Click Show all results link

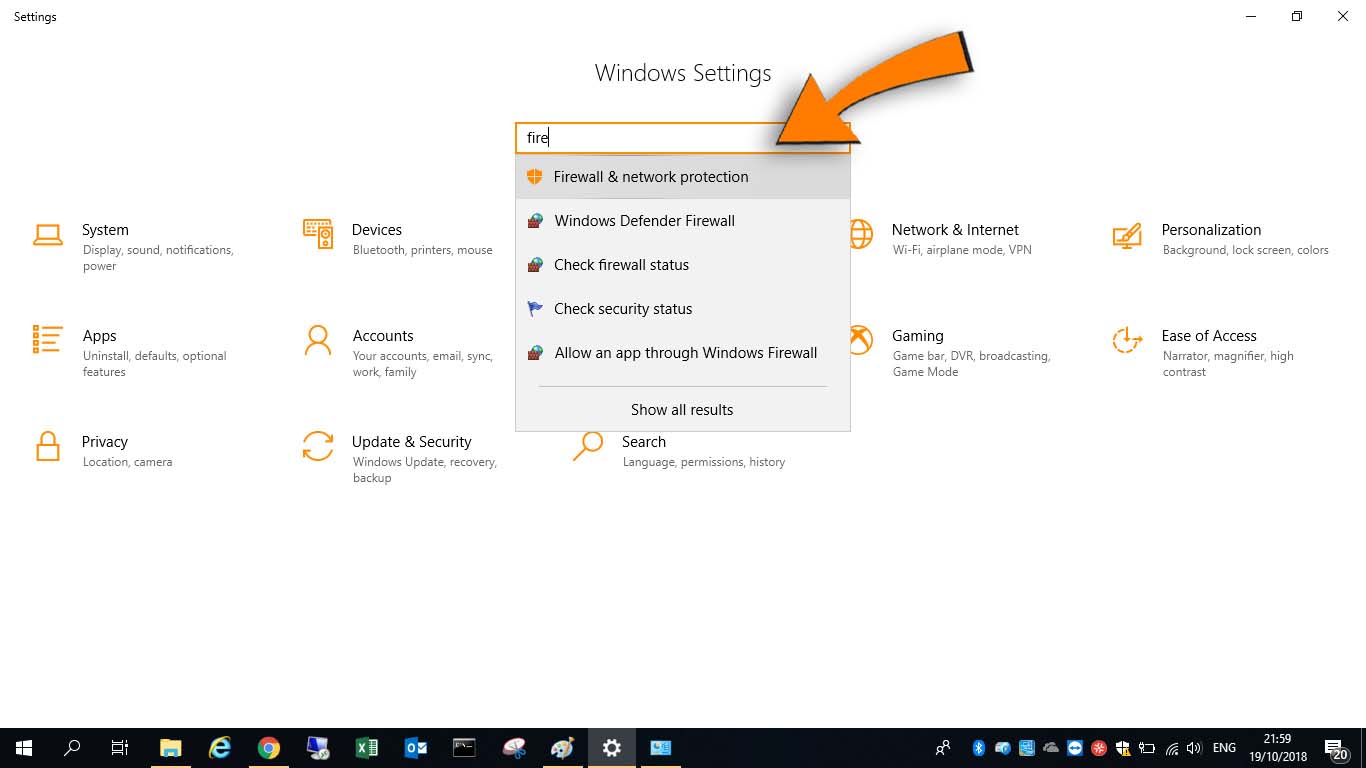click(x=682, y=410)
